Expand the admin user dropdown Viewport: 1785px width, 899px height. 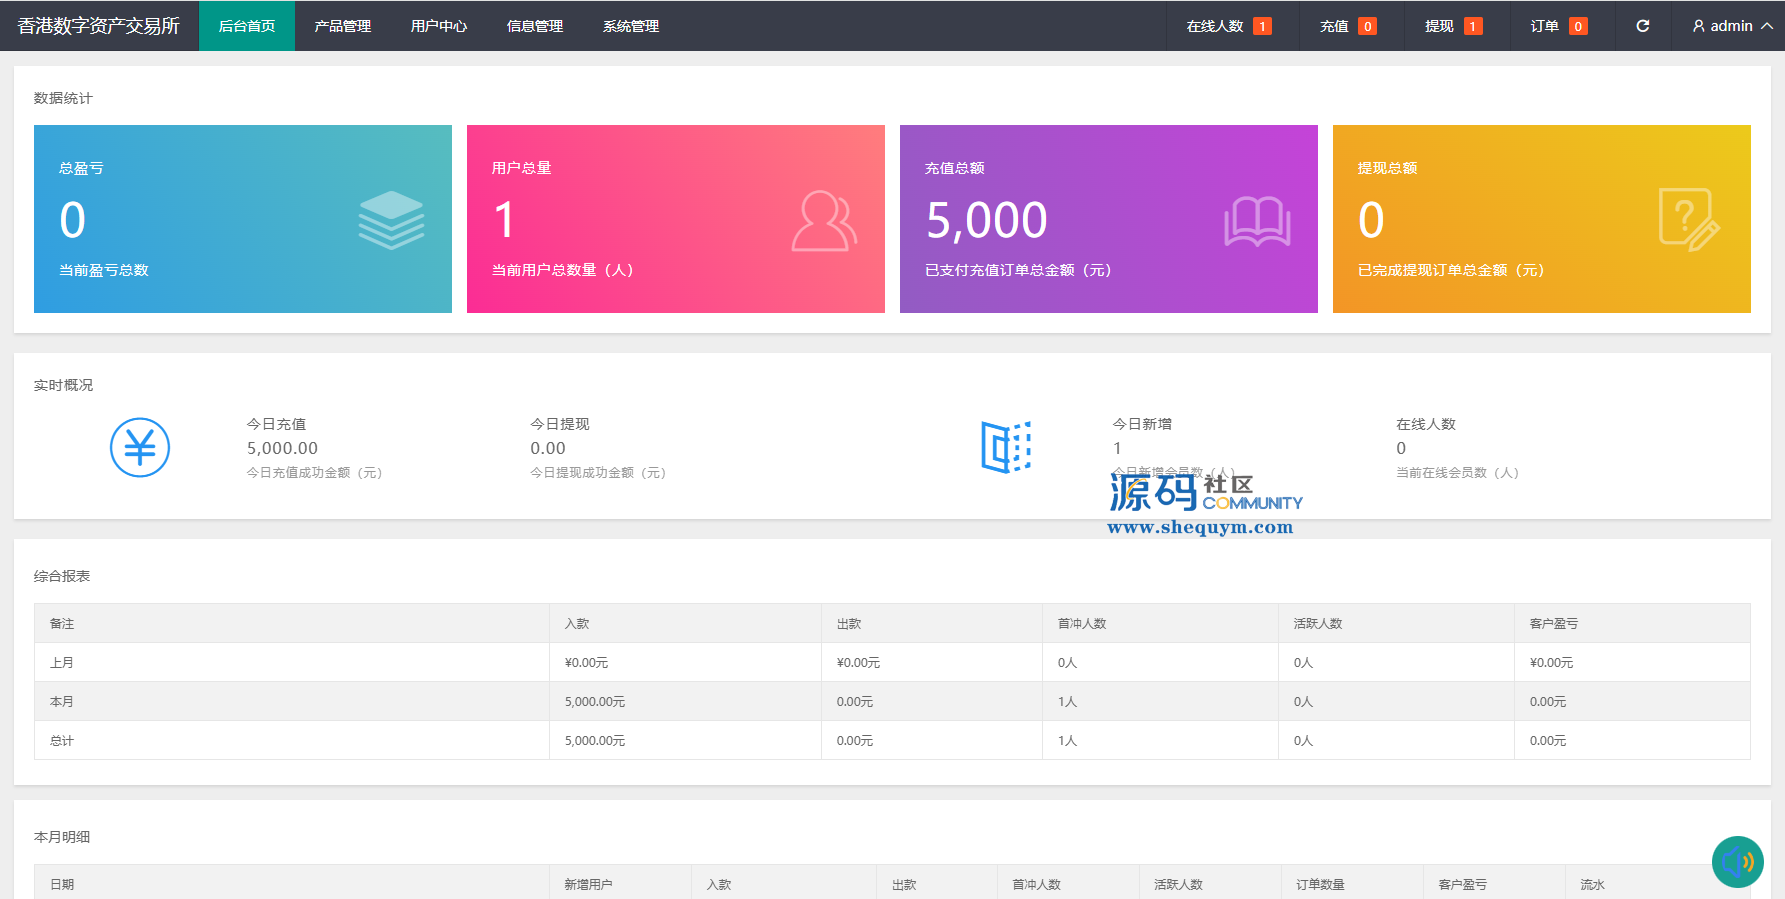click(x=1732, y=26)
